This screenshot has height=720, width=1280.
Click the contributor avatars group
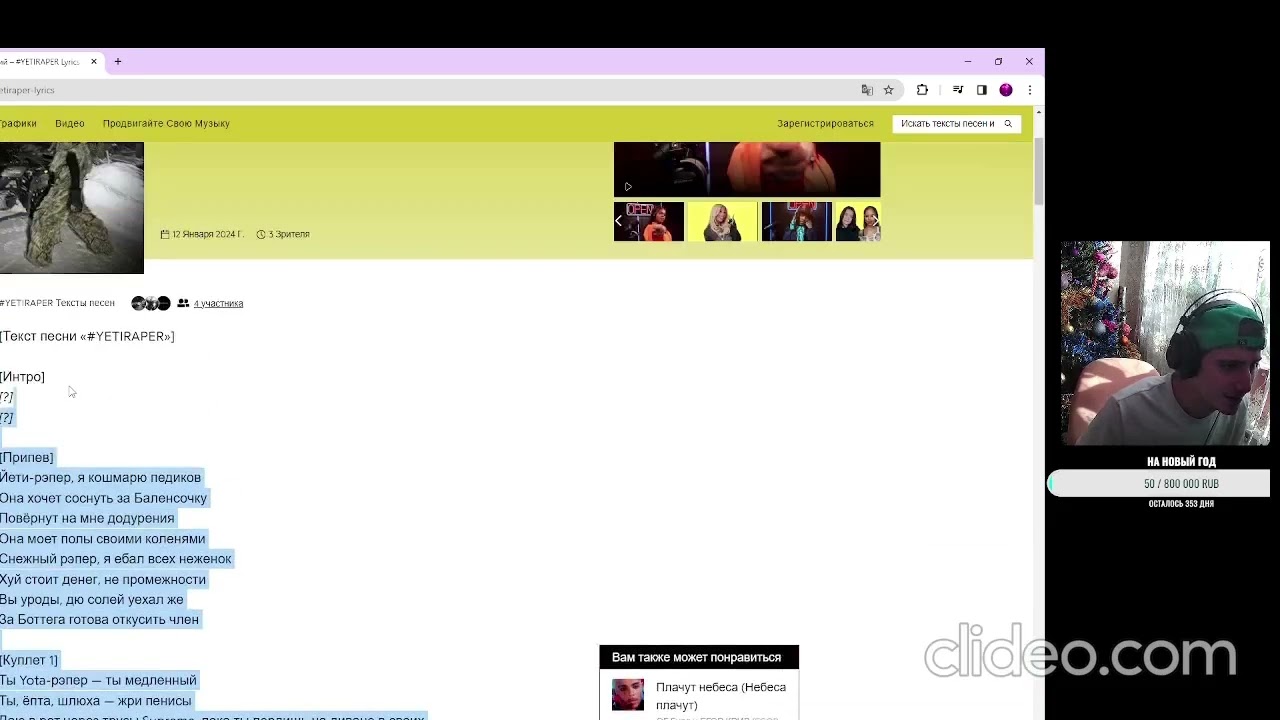[151, 303]
